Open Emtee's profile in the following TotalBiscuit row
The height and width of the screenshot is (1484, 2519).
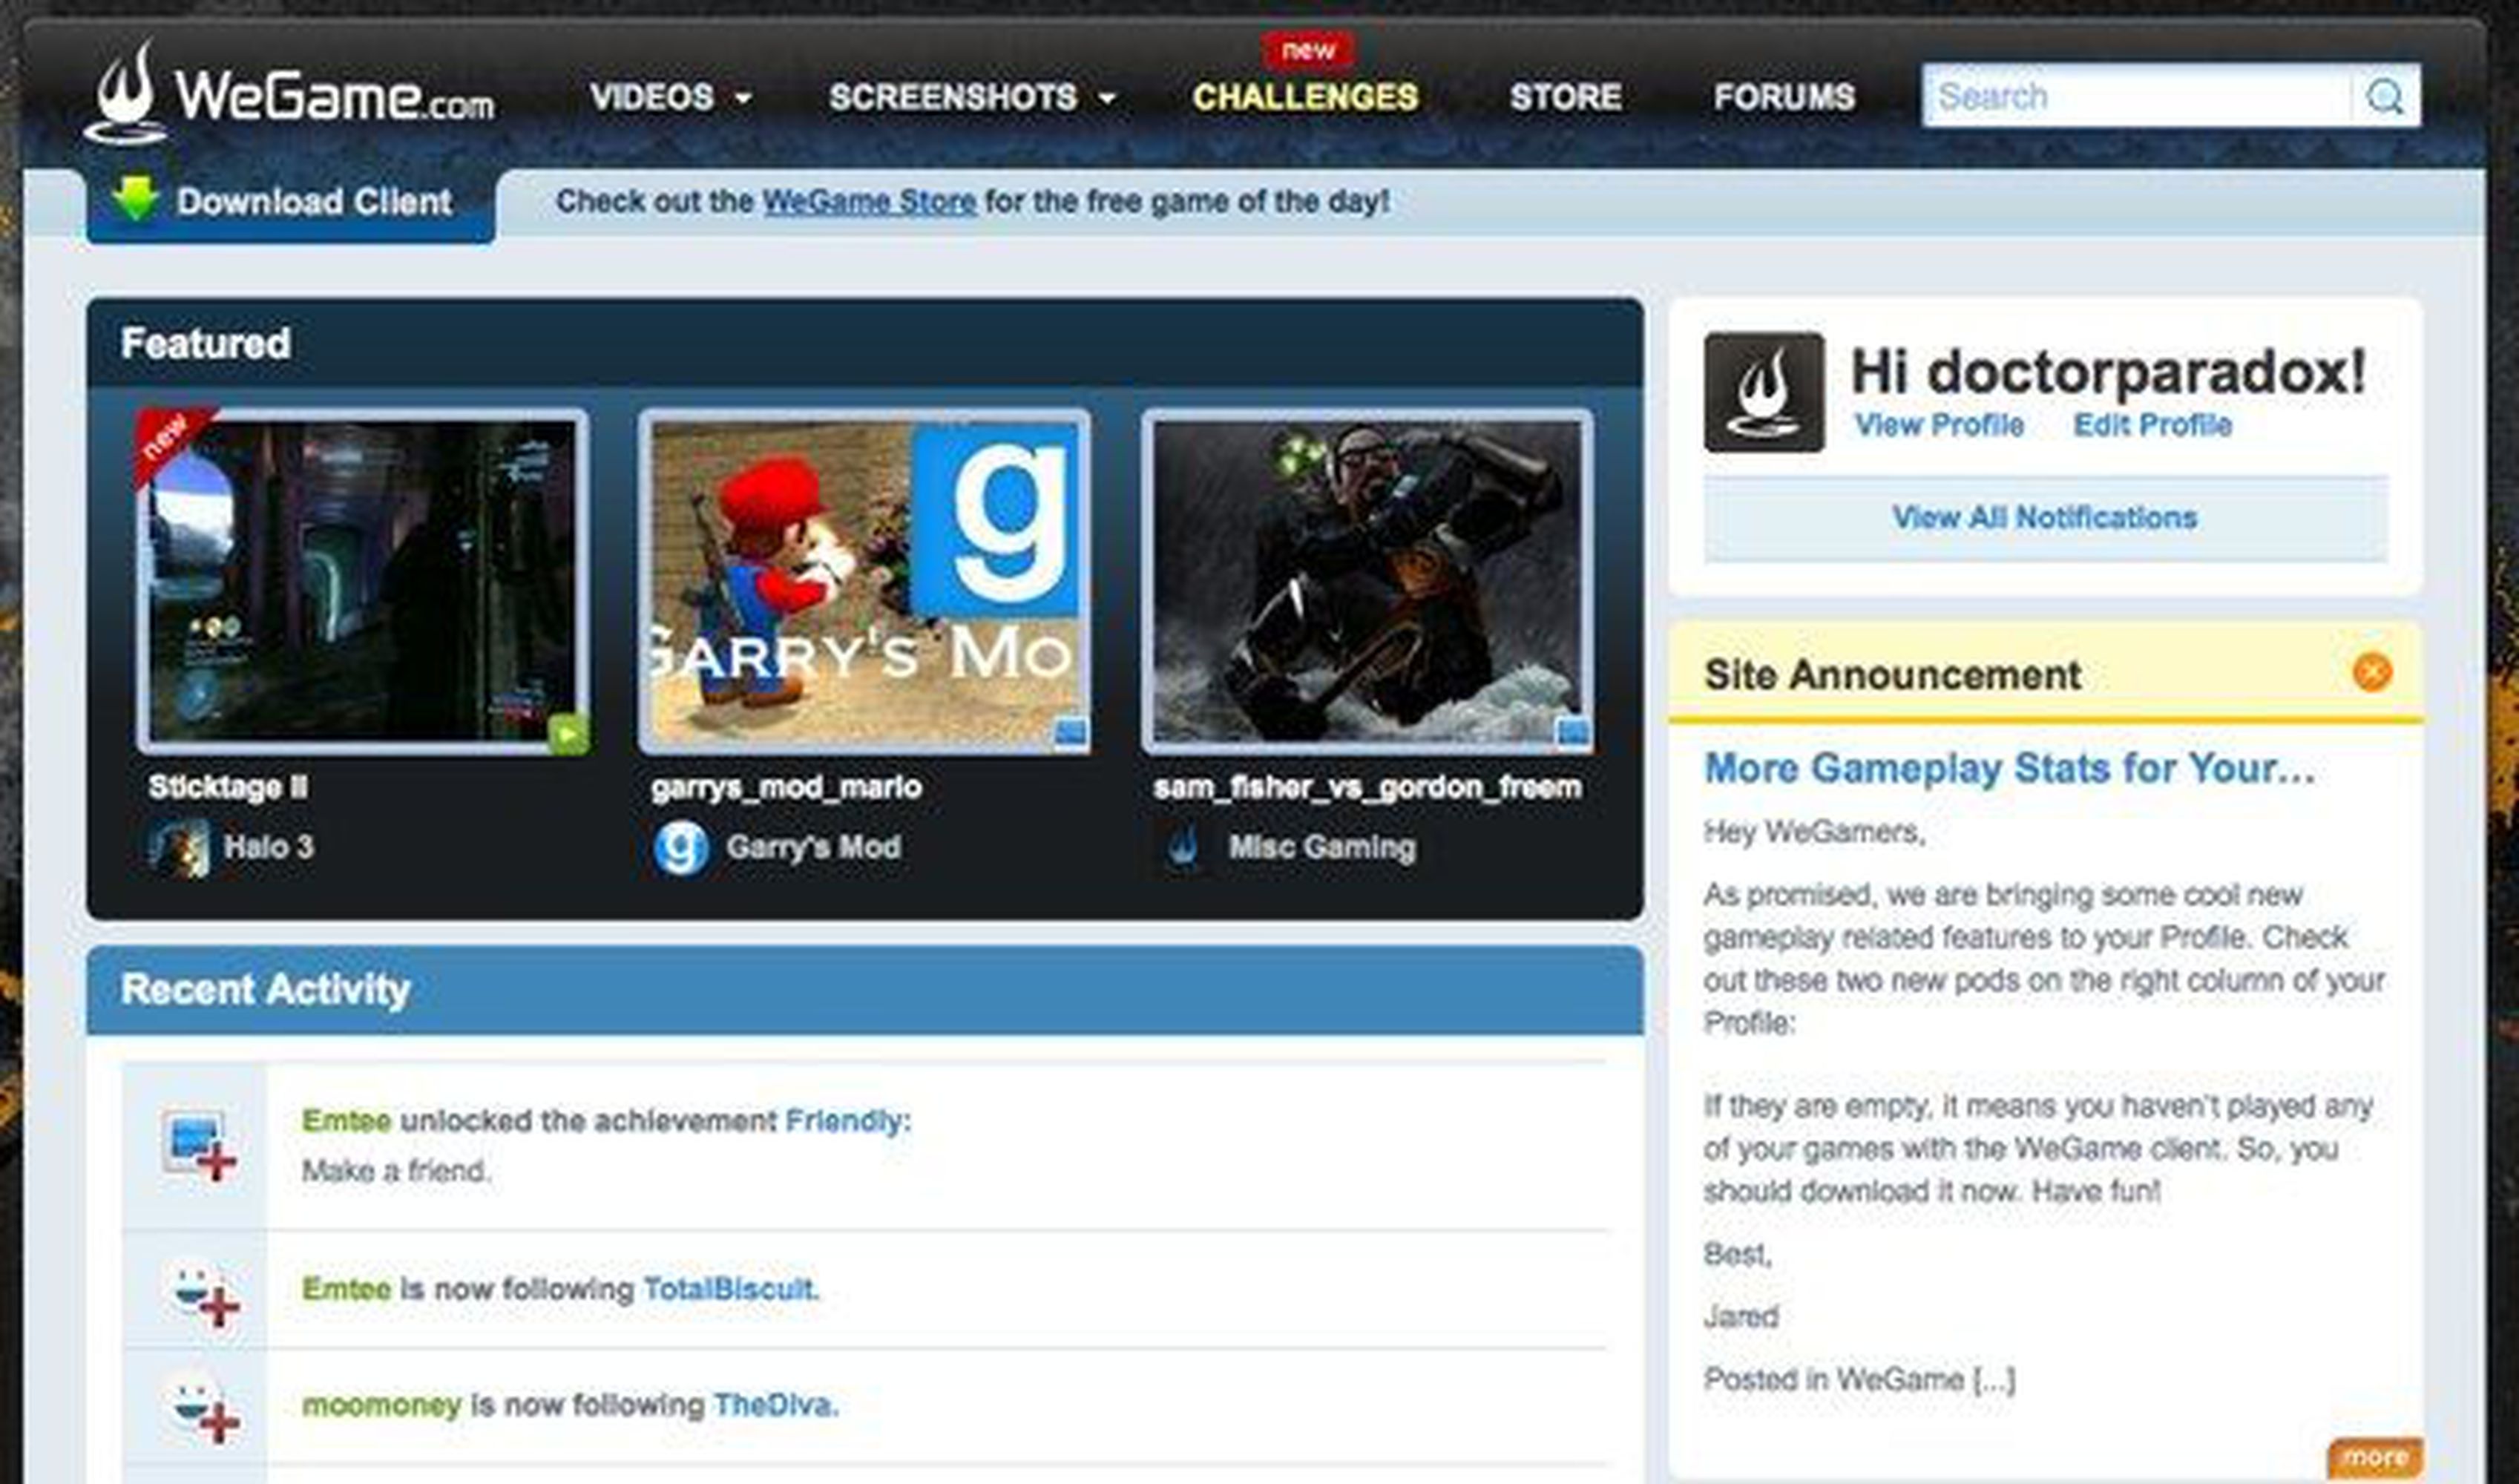346,1289
